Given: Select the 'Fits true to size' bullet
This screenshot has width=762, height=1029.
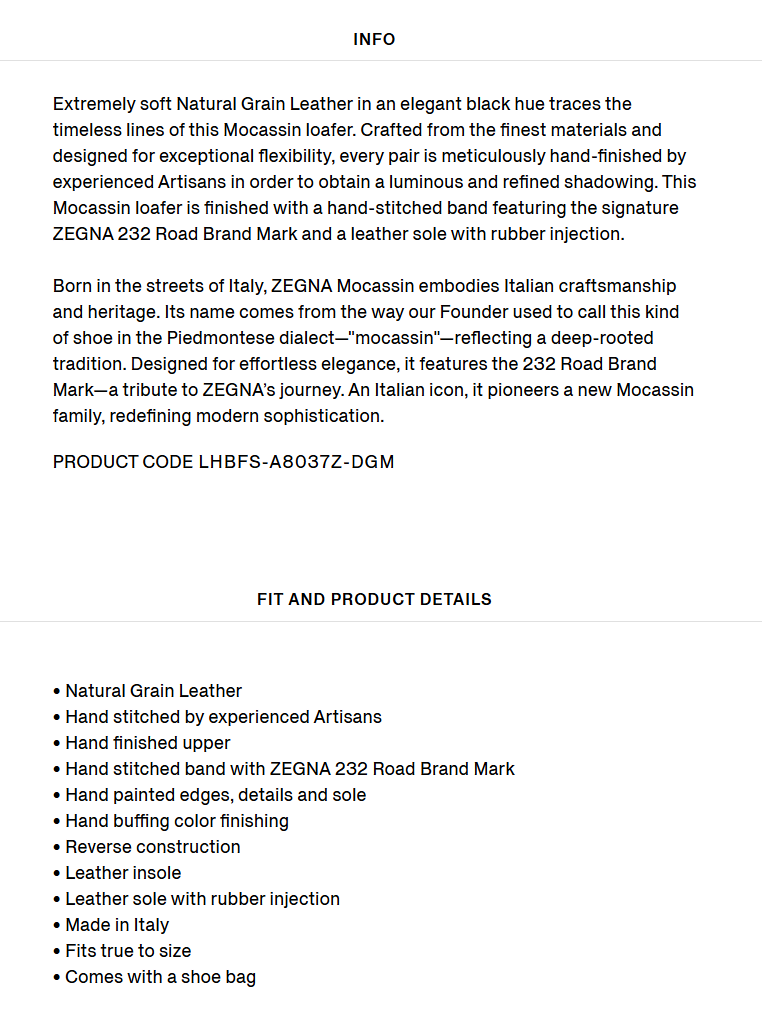Looking at the screenshot, I should (x=122, y=951).
